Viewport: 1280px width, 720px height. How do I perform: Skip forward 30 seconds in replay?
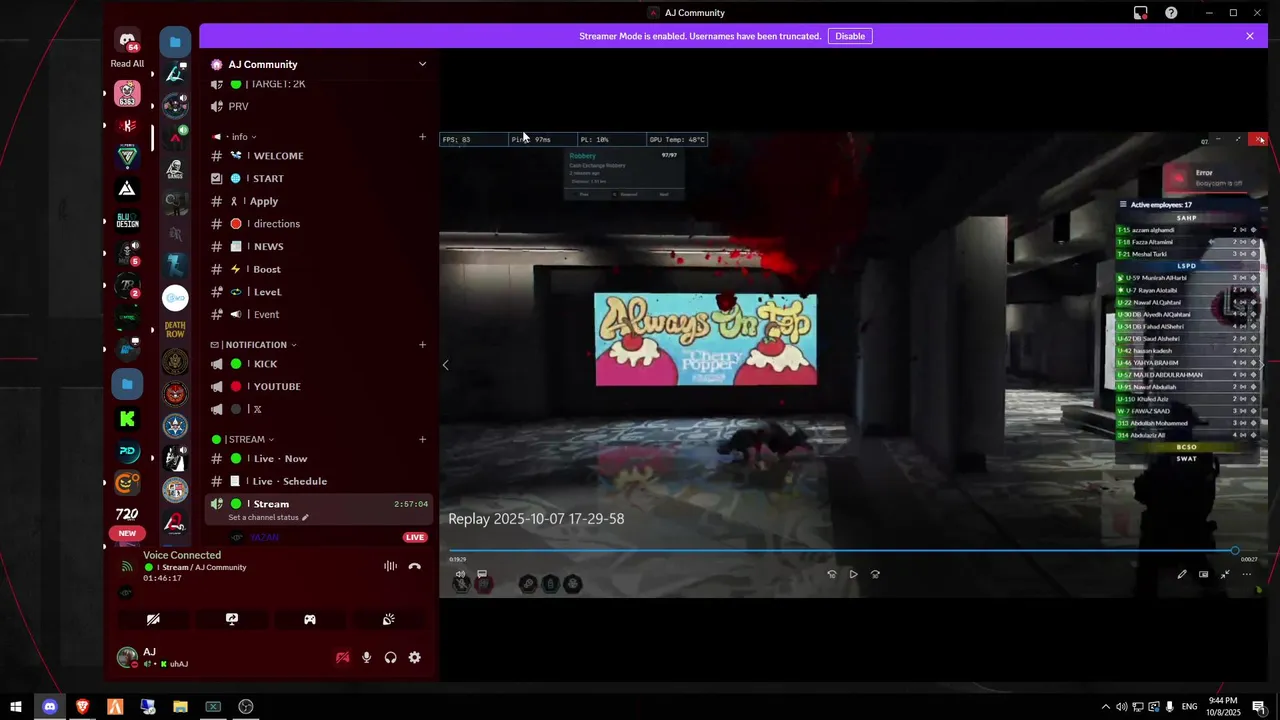pos(875,574)
